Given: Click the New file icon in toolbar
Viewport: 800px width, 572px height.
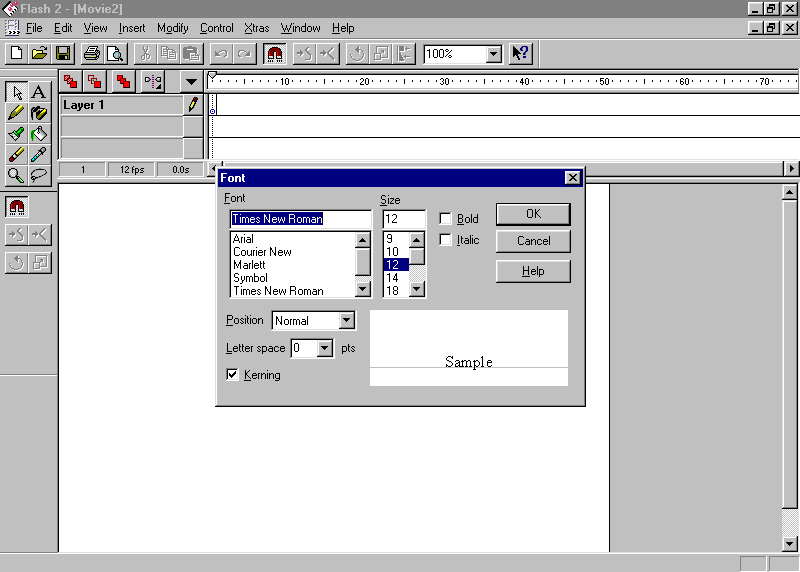Looking at the screenshot, I should 16,54.
